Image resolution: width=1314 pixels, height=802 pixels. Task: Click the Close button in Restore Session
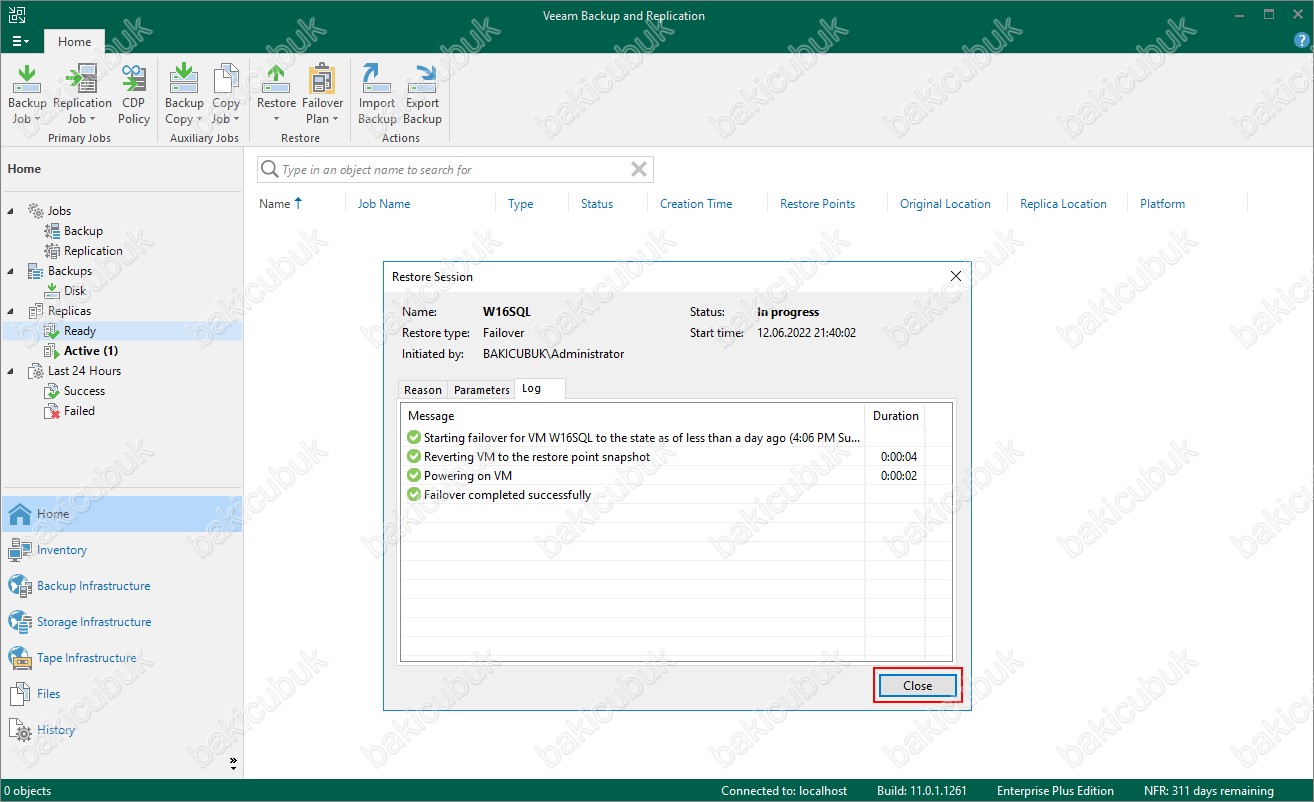pyautogui.click(x=917, y=685)
